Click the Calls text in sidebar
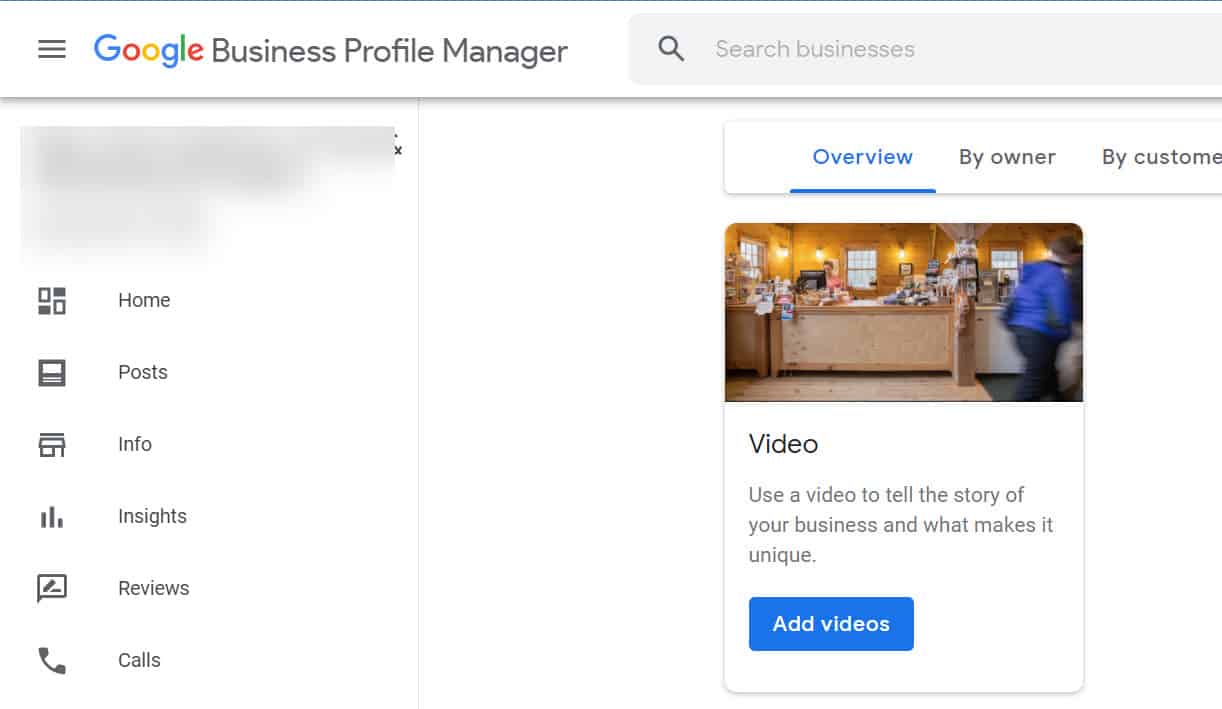The width and height of the screenshot is (1222, 709). 139,660
